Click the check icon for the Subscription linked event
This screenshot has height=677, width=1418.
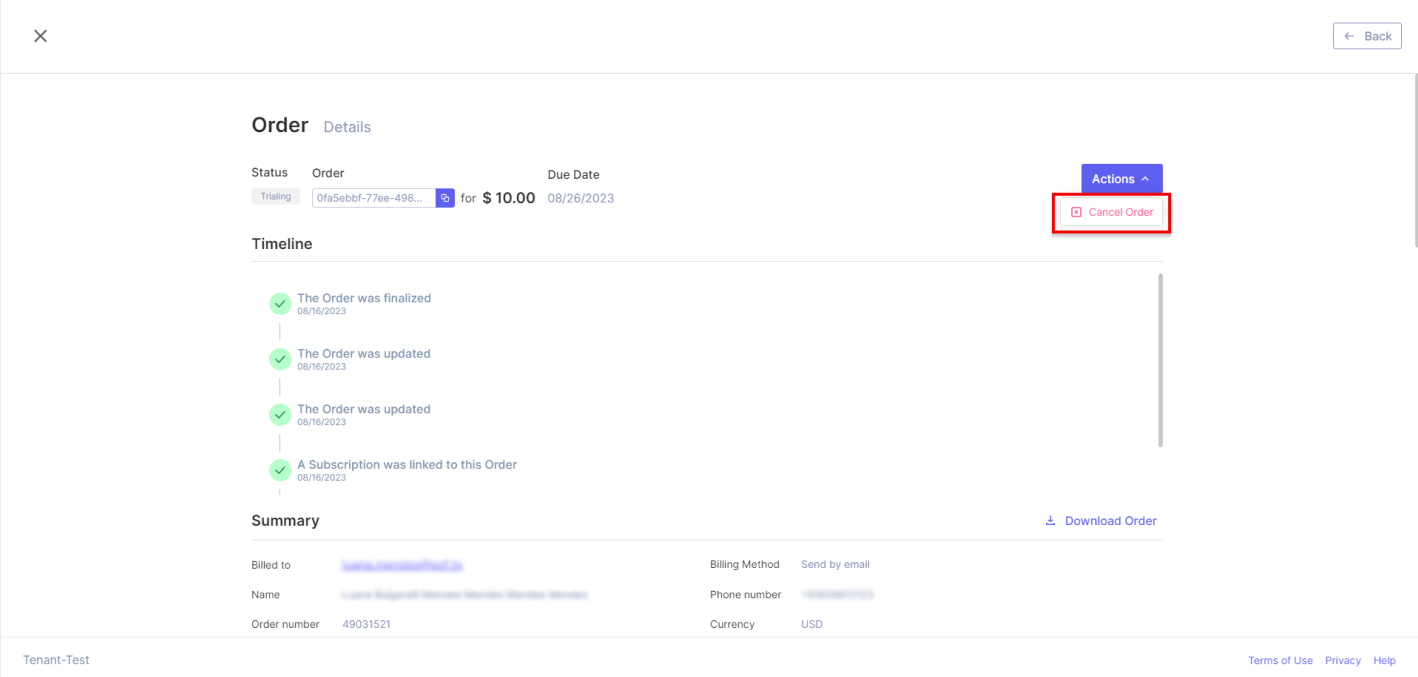(x=280, y=470)
